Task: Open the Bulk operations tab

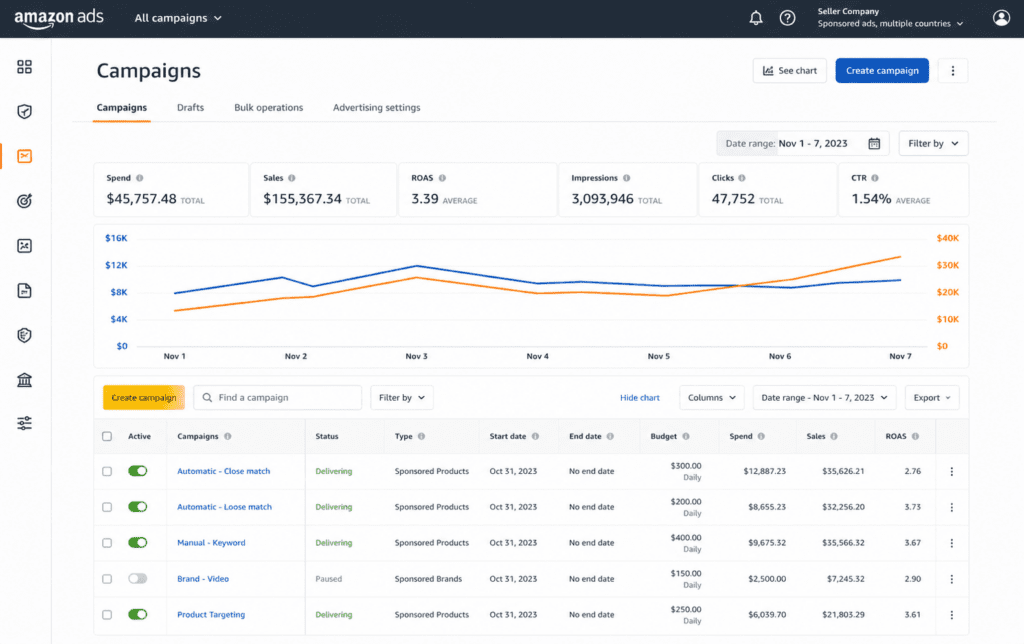Action: tap(268, 108)
